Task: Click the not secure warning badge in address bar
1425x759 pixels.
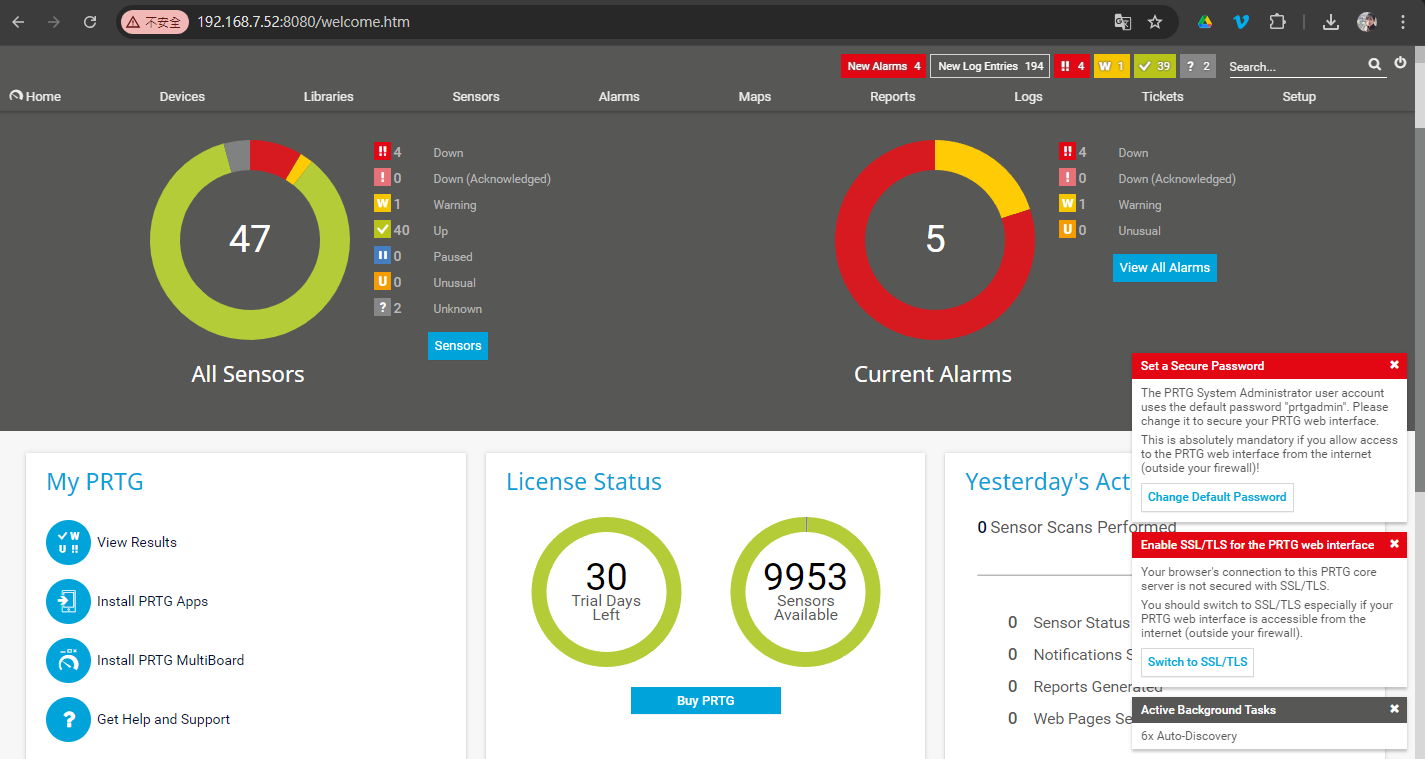Action: [x=155, y=21]
